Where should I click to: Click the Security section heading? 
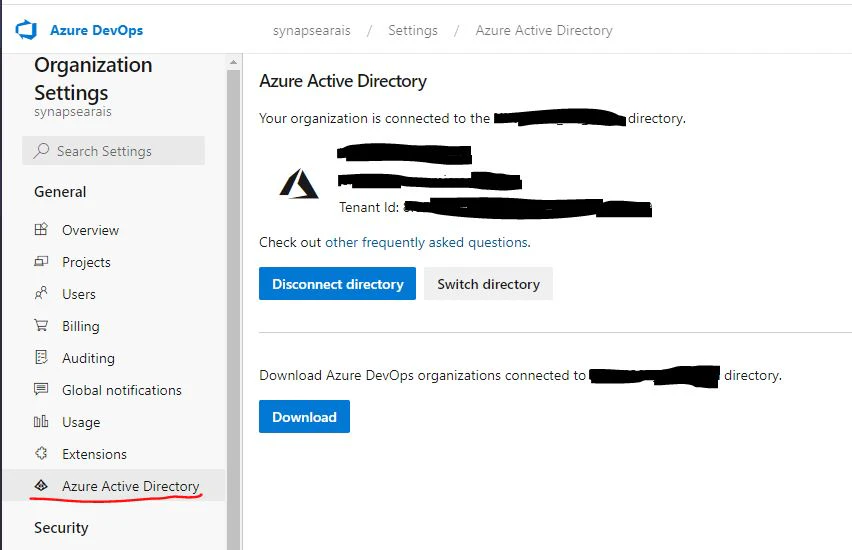coord(61,528)
